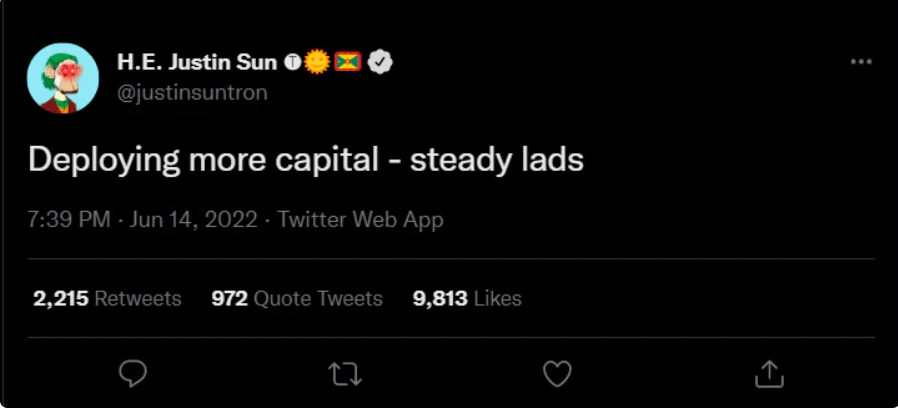The height and width of the screenshot is (409, 898).
Task: Open the three-dot more options menu
Action: pos(860,62)
